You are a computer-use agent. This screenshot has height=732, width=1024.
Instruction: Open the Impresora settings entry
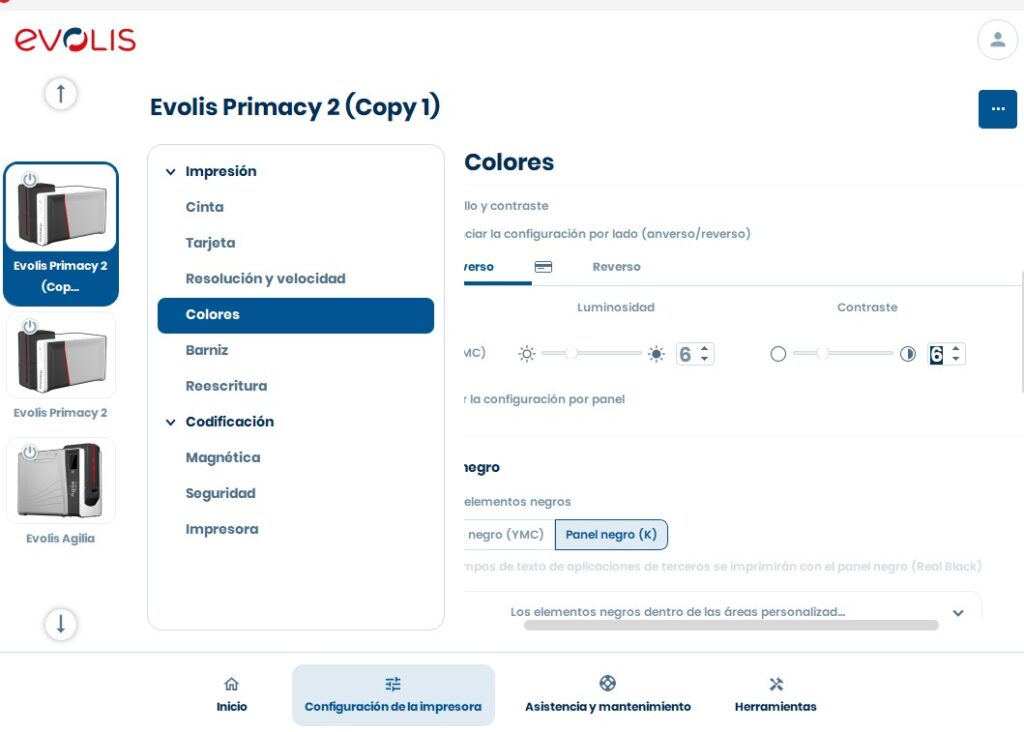pyautogui.click(x=221, y=530)
